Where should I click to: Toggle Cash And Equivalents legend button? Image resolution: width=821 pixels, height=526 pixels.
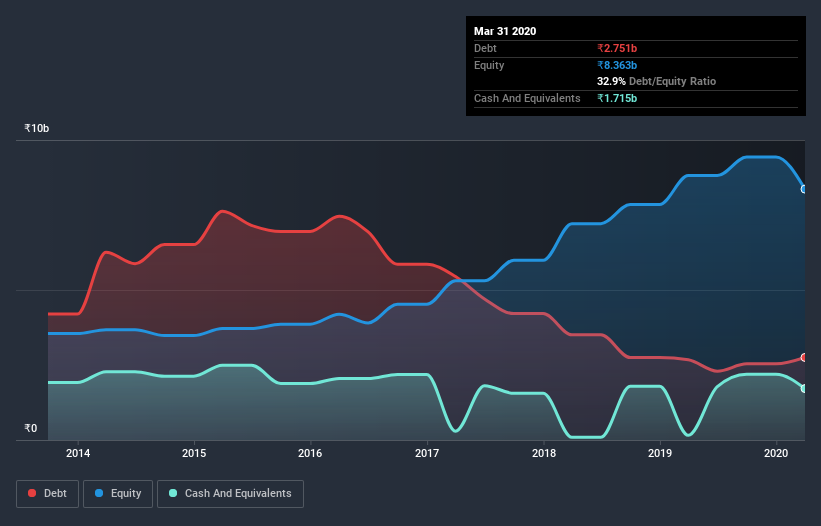pos(230,494)
